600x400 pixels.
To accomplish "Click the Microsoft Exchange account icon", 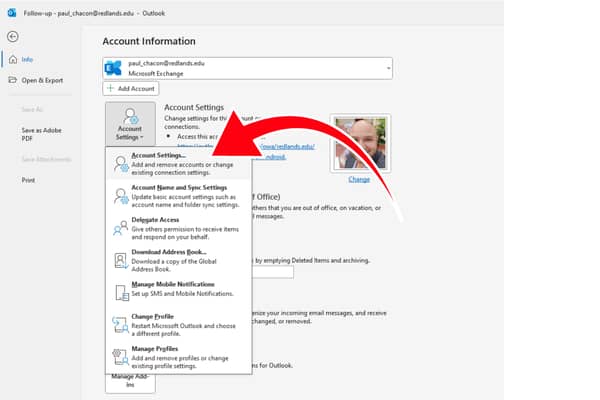I will 113,68.
